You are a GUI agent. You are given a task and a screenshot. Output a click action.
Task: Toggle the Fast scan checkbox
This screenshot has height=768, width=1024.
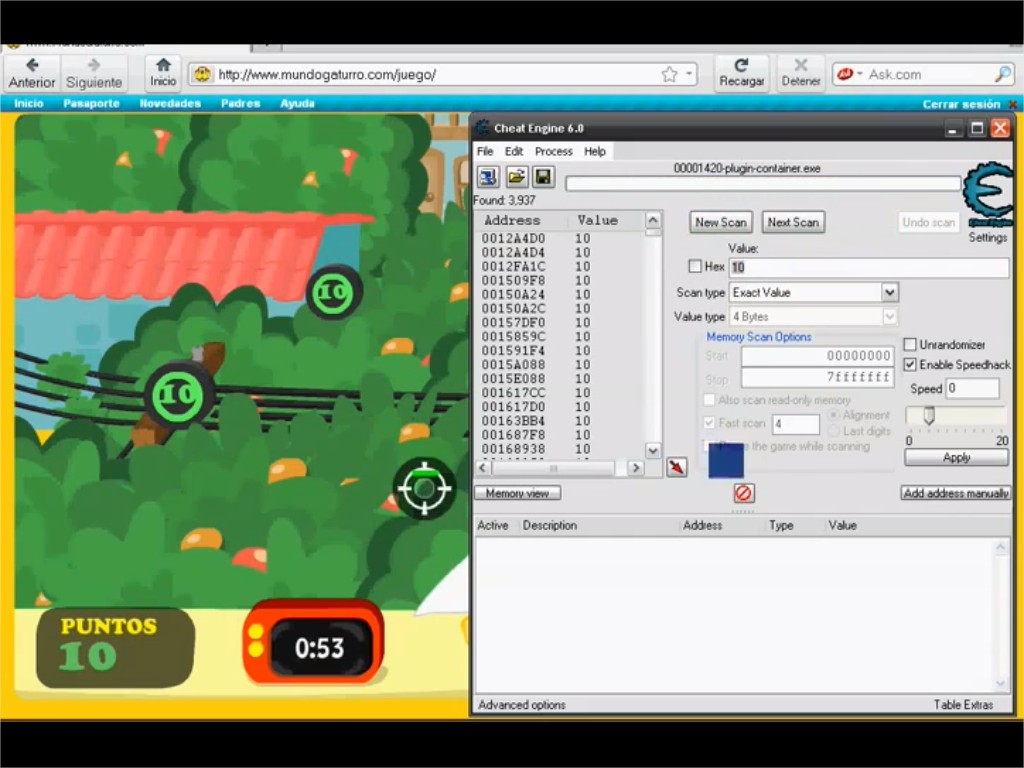[x=709, y=423]
